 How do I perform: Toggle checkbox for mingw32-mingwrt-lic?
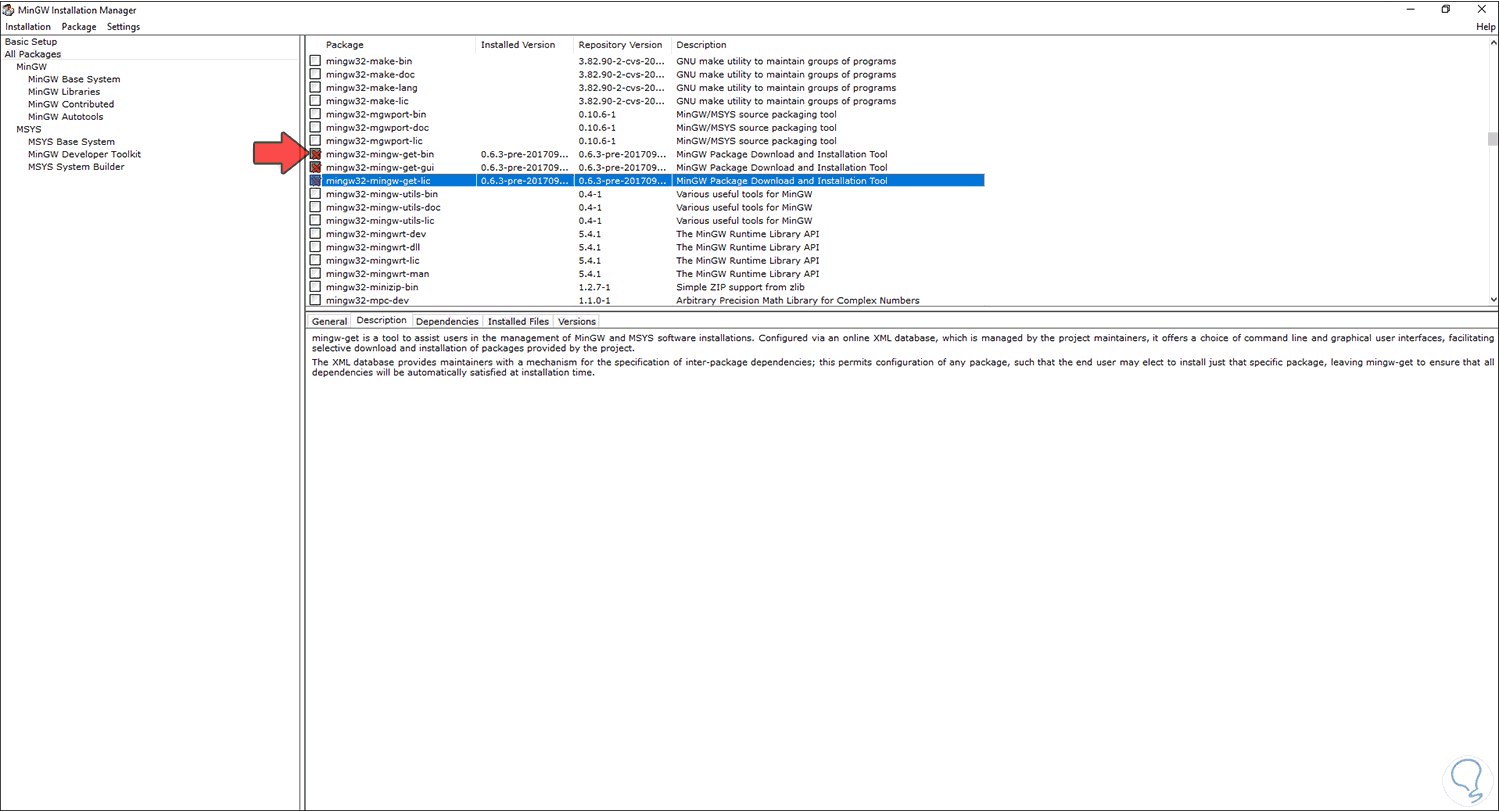click(x=315, y=260)
